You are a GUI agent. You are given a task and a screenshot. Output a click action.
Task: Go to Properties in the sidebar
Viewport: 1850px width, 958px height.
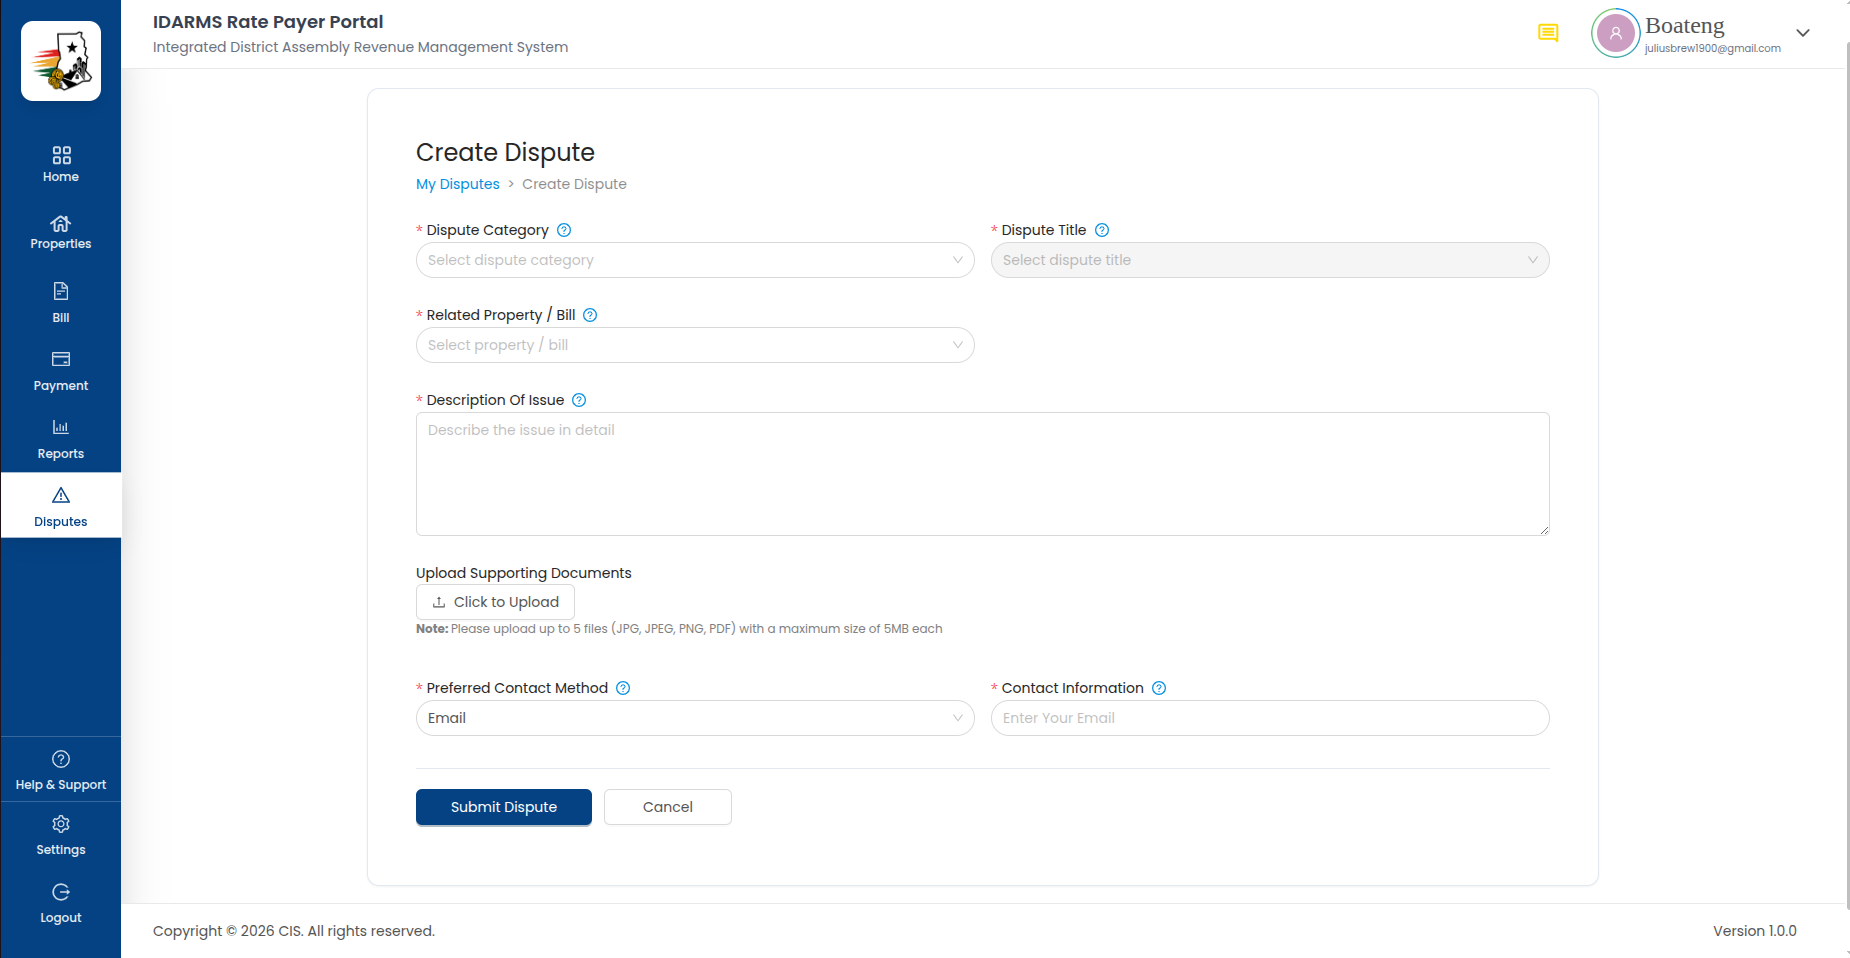coord(61,232)
